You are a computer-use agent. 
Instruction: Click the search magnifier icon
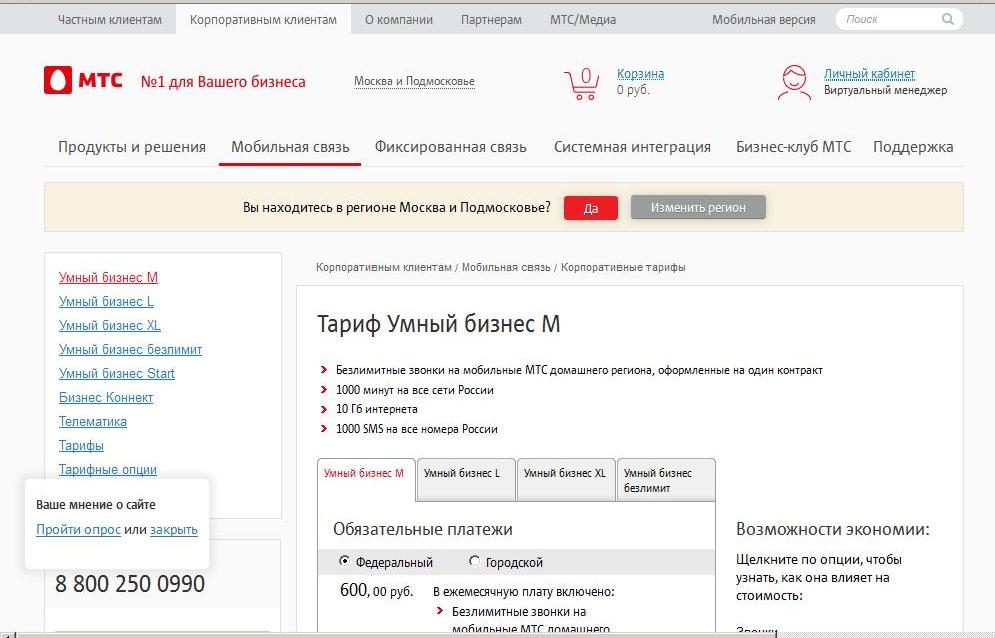click(x=947, y=19)
